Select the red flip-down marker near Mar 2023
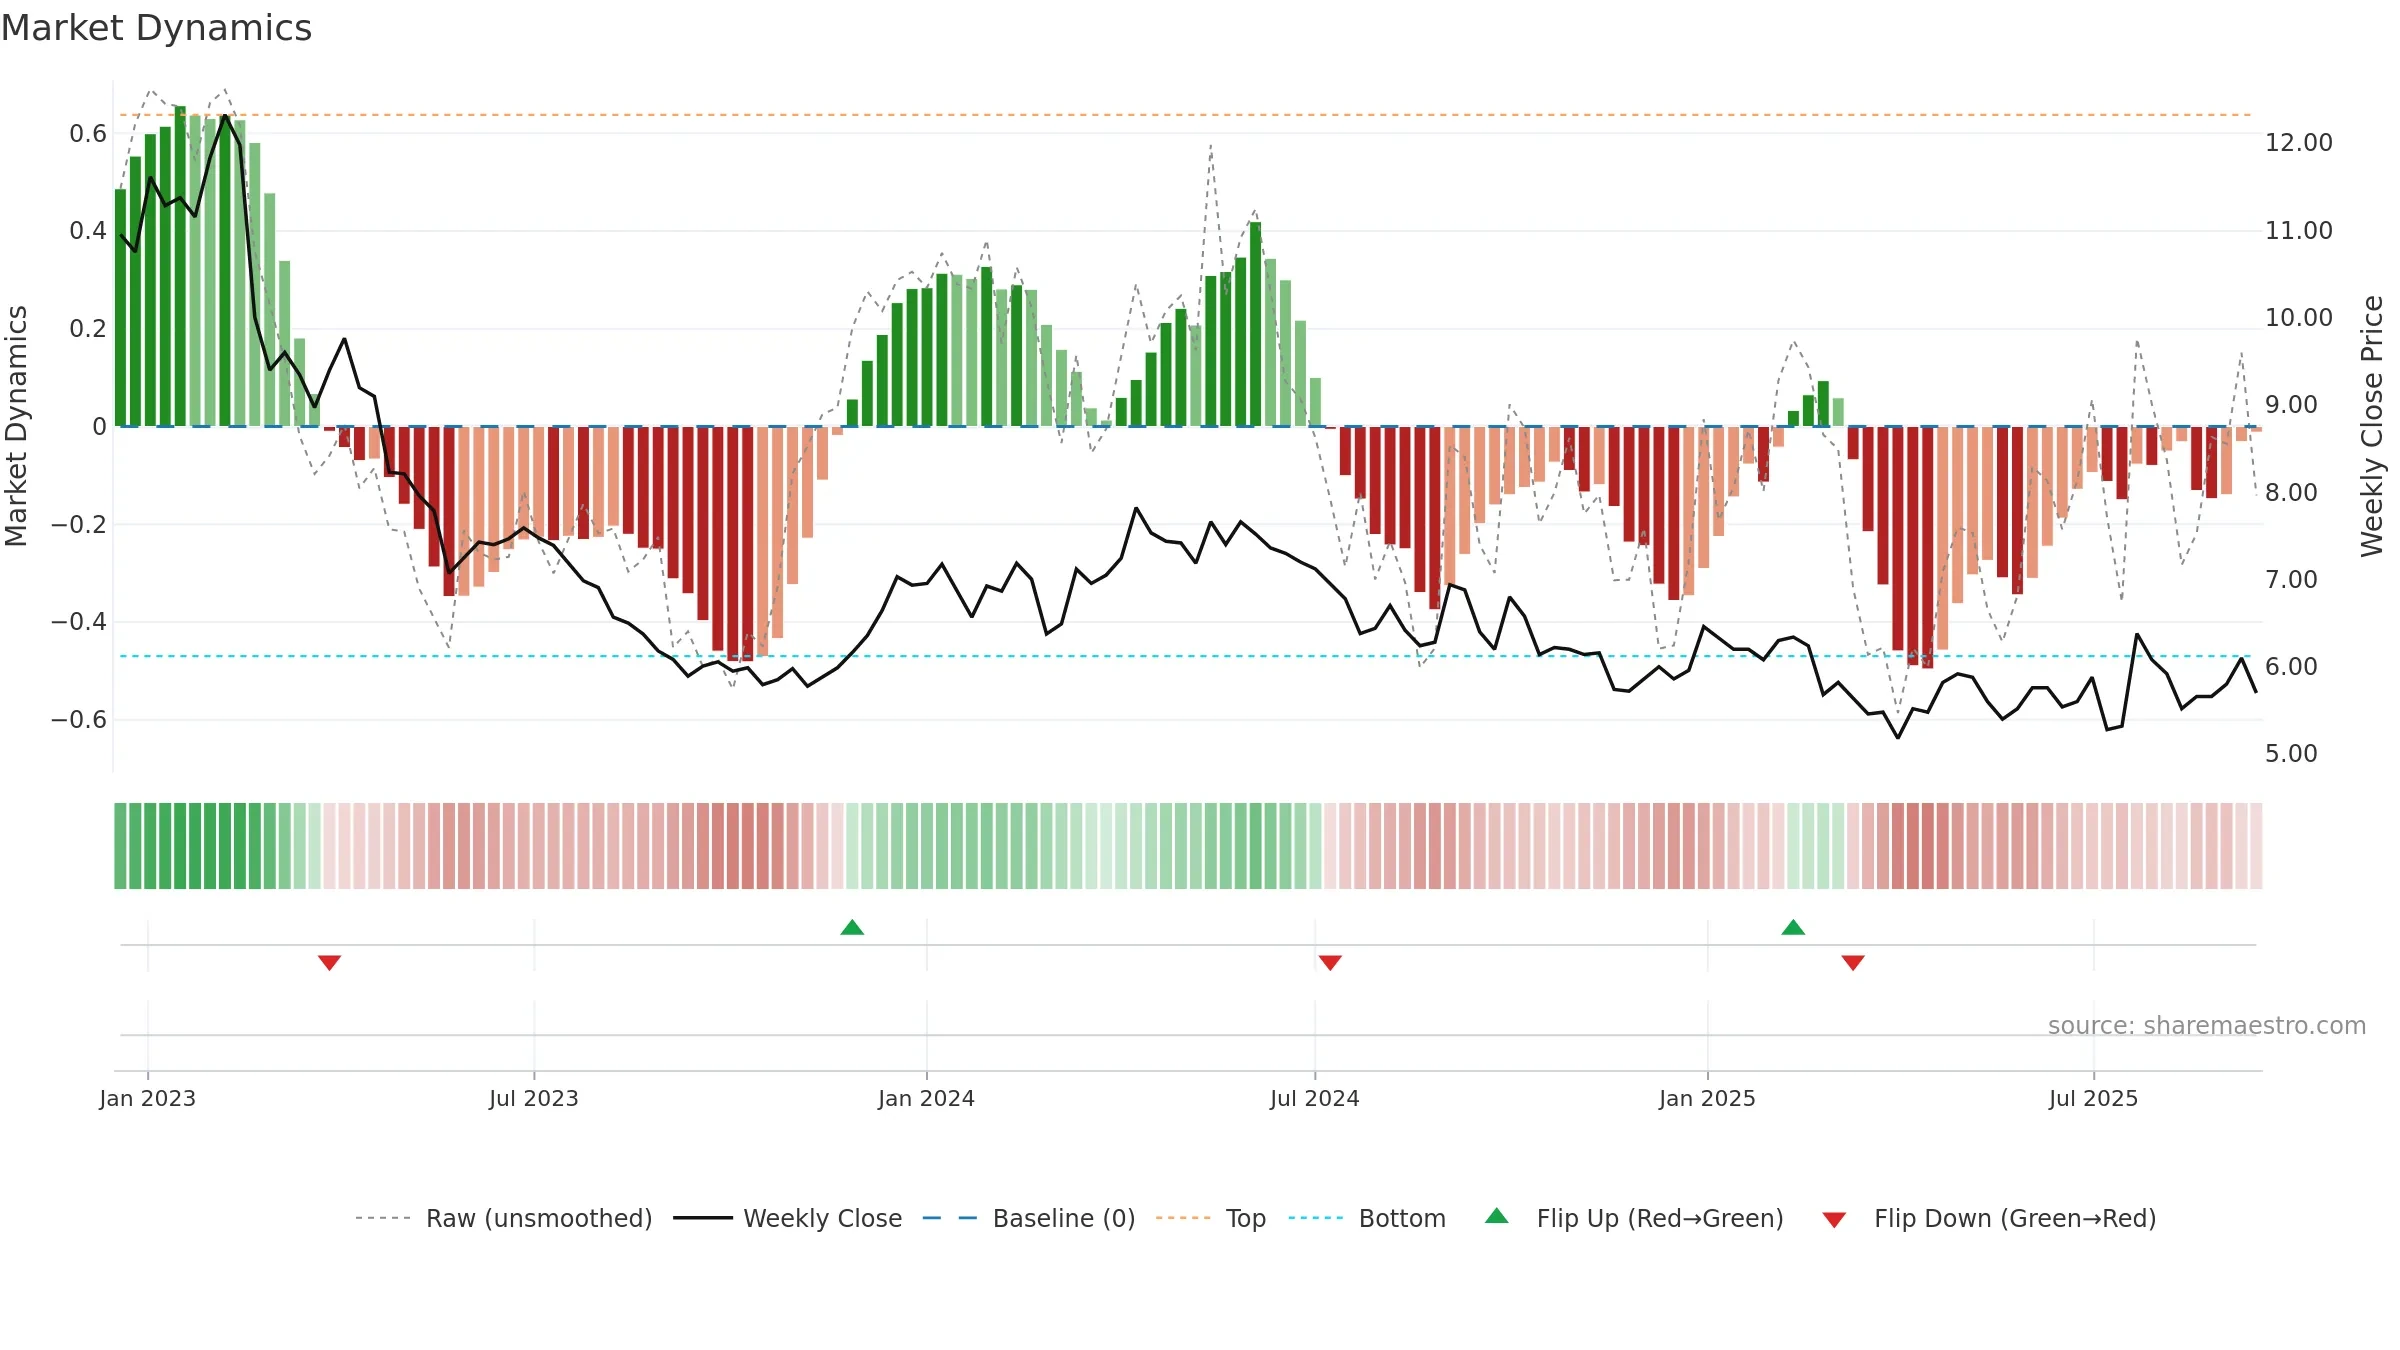Screen dimensions: 2400x1350 330,963
